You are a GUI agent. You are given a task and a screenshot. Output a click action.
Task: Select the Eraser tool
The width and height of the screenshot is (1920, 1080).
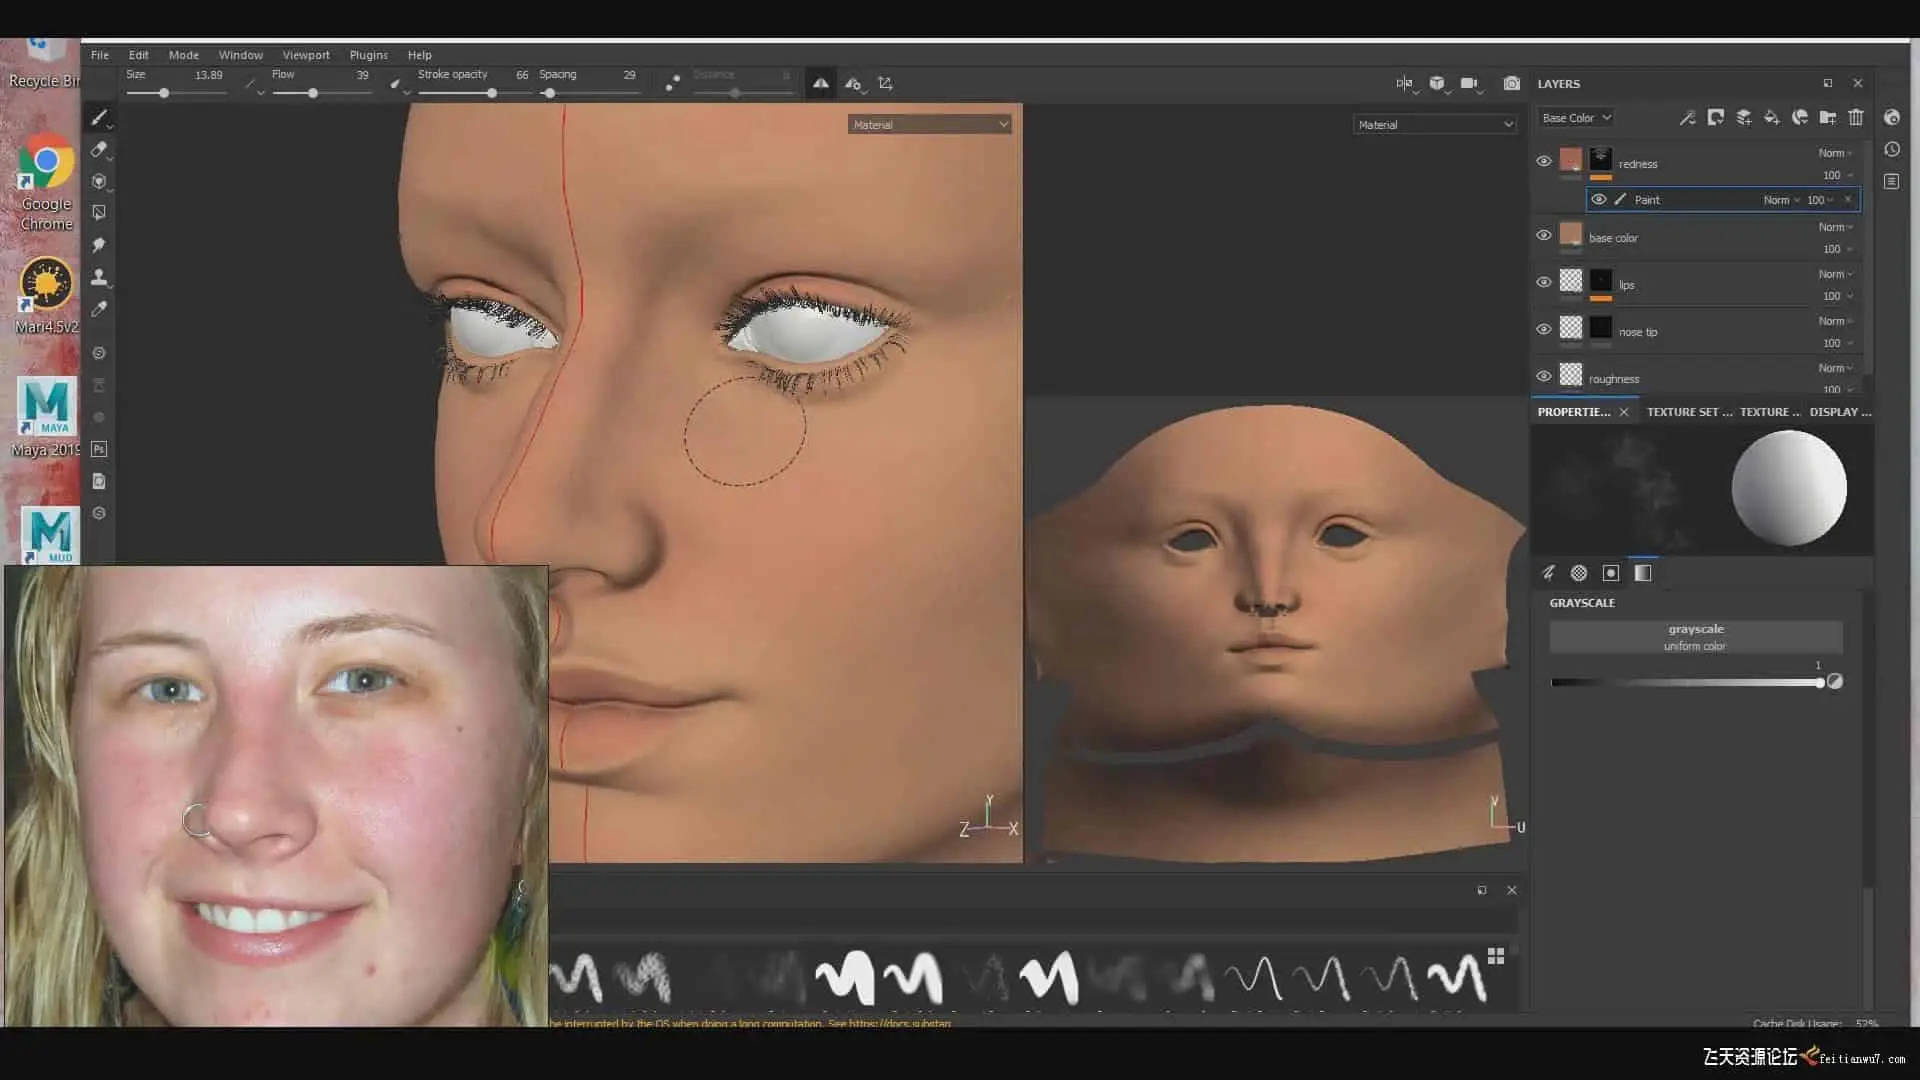(98, 150)
